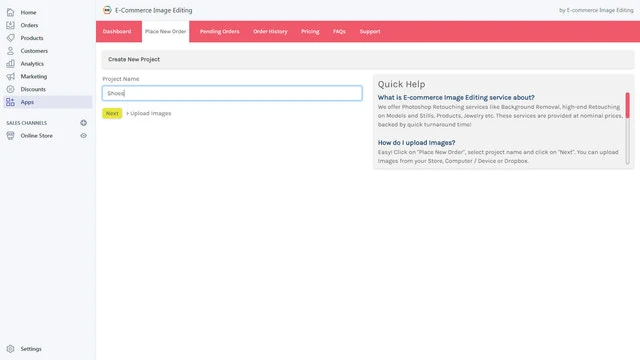640x360 pixels.
Task: Open Online Store sales channel
Action: [x=36, y=136]
